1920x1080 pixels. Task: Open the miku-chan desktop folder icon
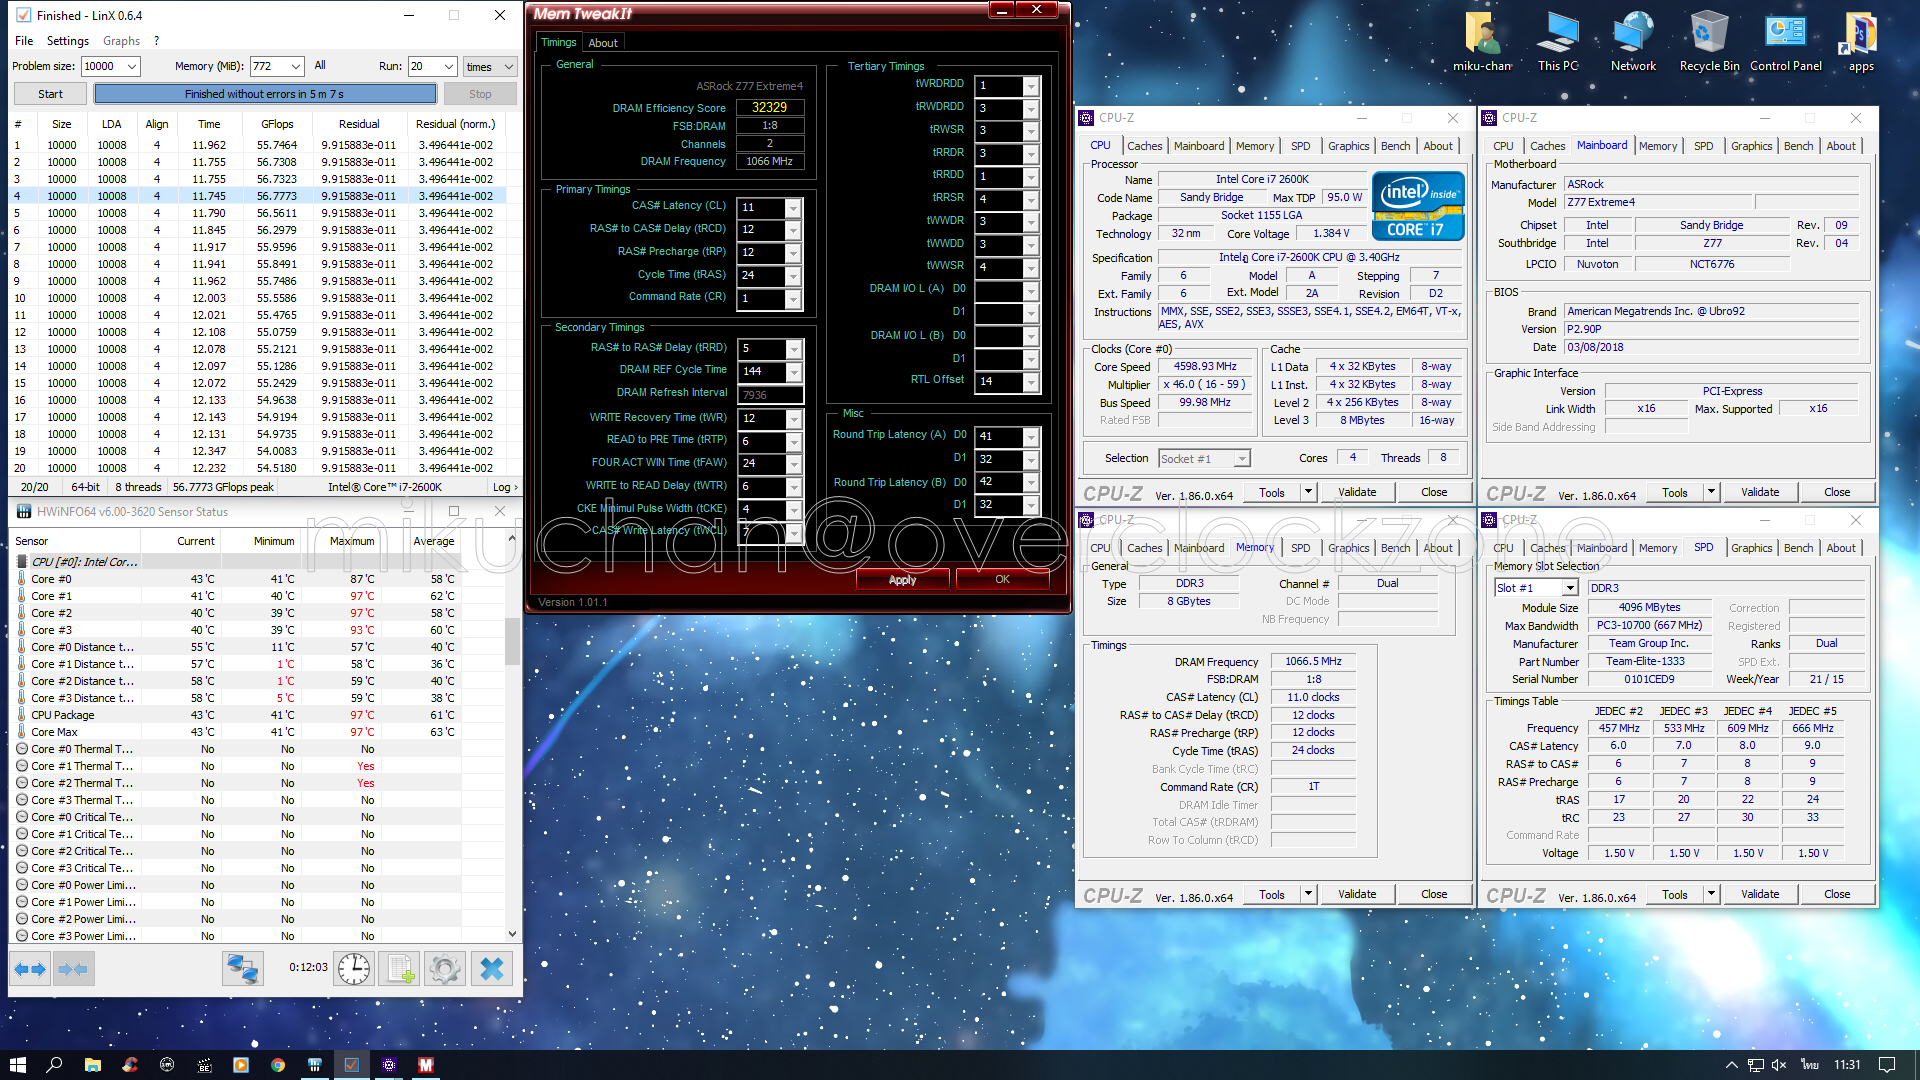(1482, 42)
